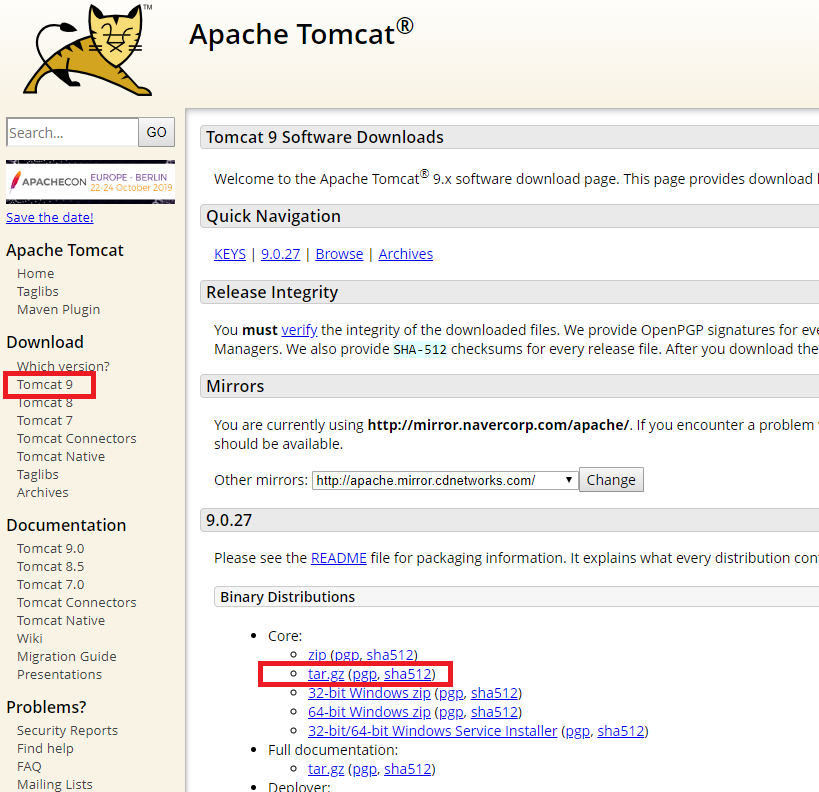The height and width of the screenshot is (792, 819).
Task: Open Taglibs under Apache Tomcat
Action: coord(38,292)
